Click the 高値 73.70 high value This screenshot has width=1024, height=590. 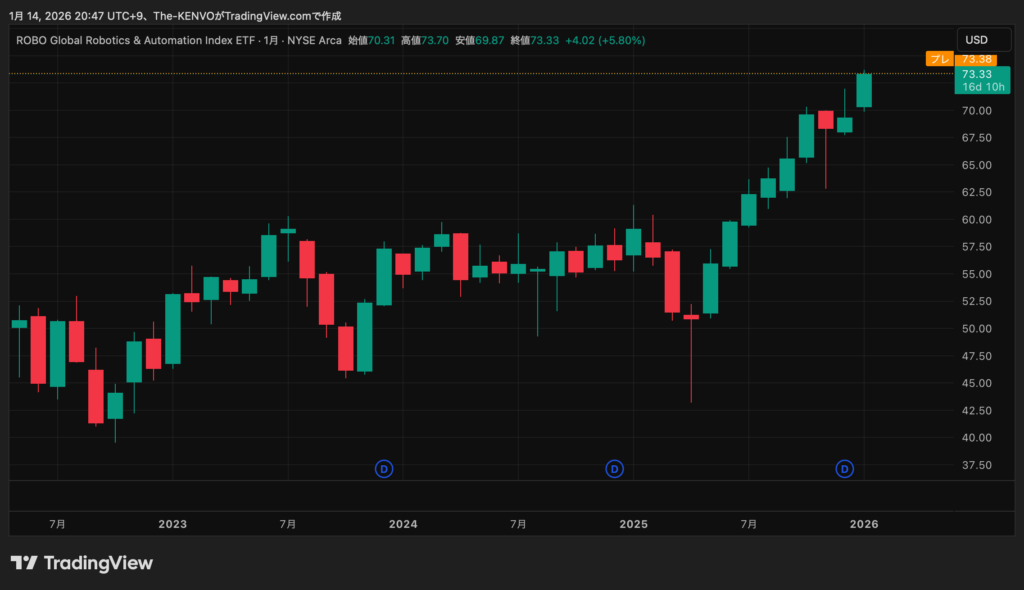point(419,40)
